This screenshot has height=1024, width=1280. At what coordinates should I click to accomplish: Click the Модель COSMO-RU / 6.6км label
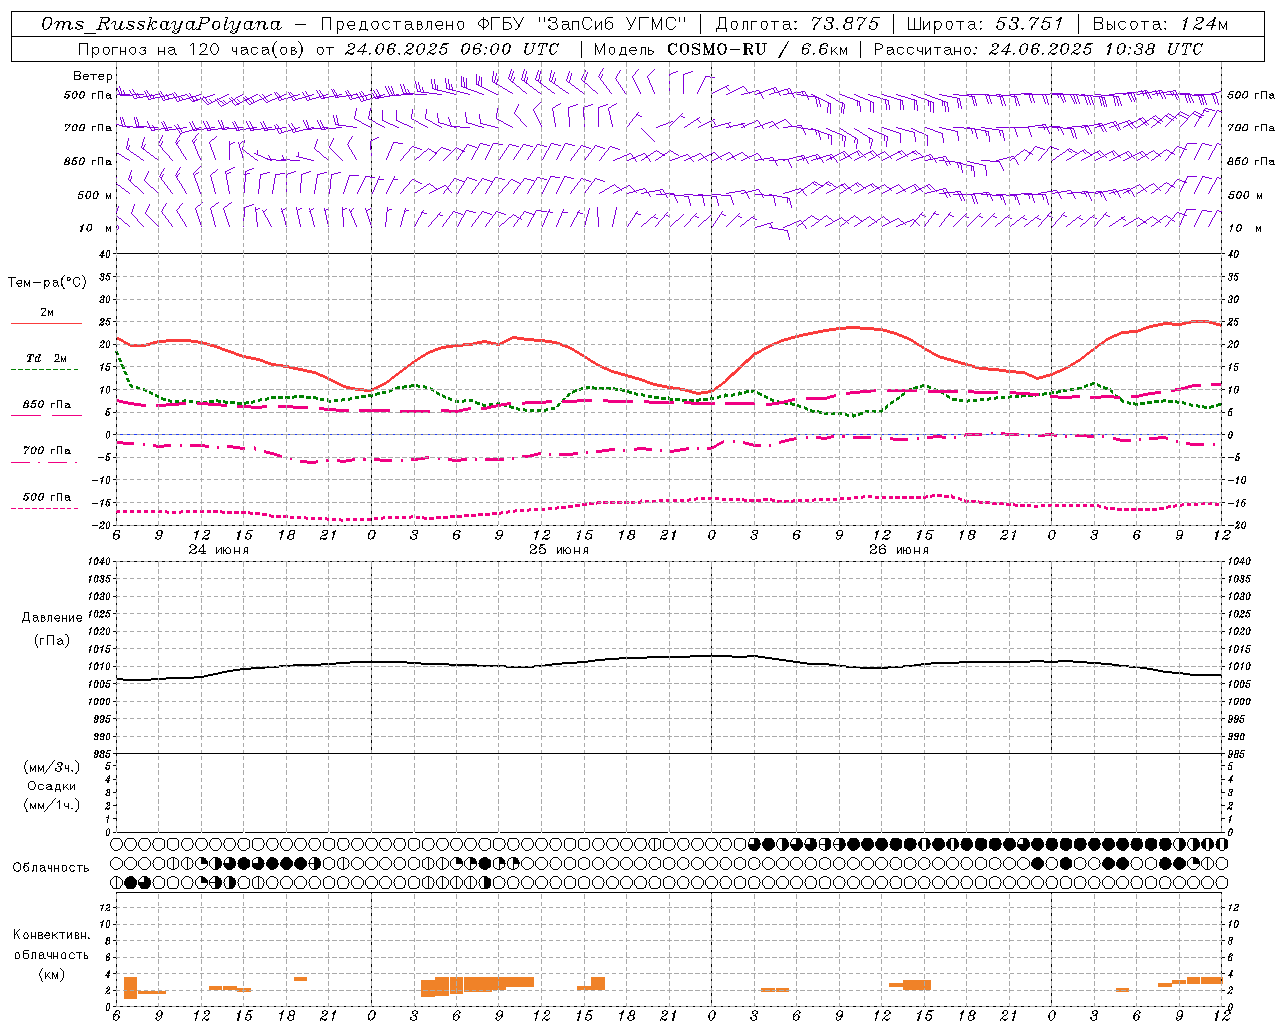(719, 49)
